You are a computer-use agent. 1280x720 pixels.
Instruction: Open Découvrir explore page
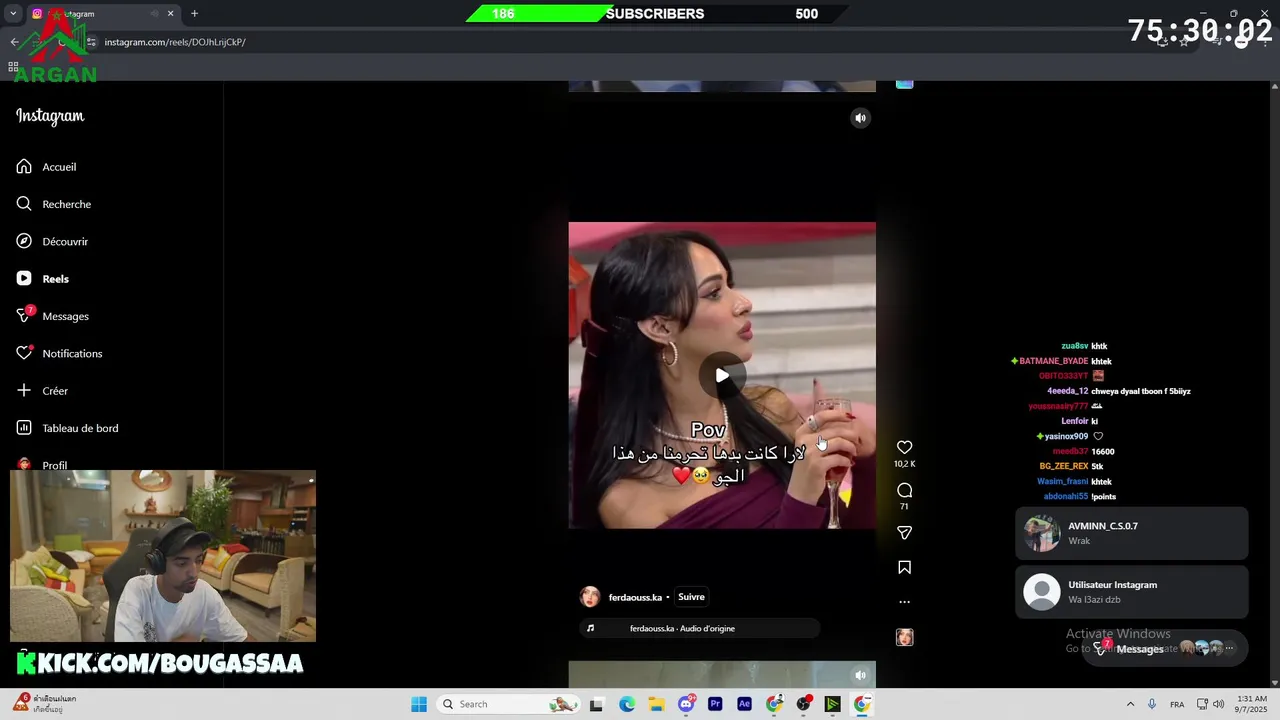click(52, 241)
